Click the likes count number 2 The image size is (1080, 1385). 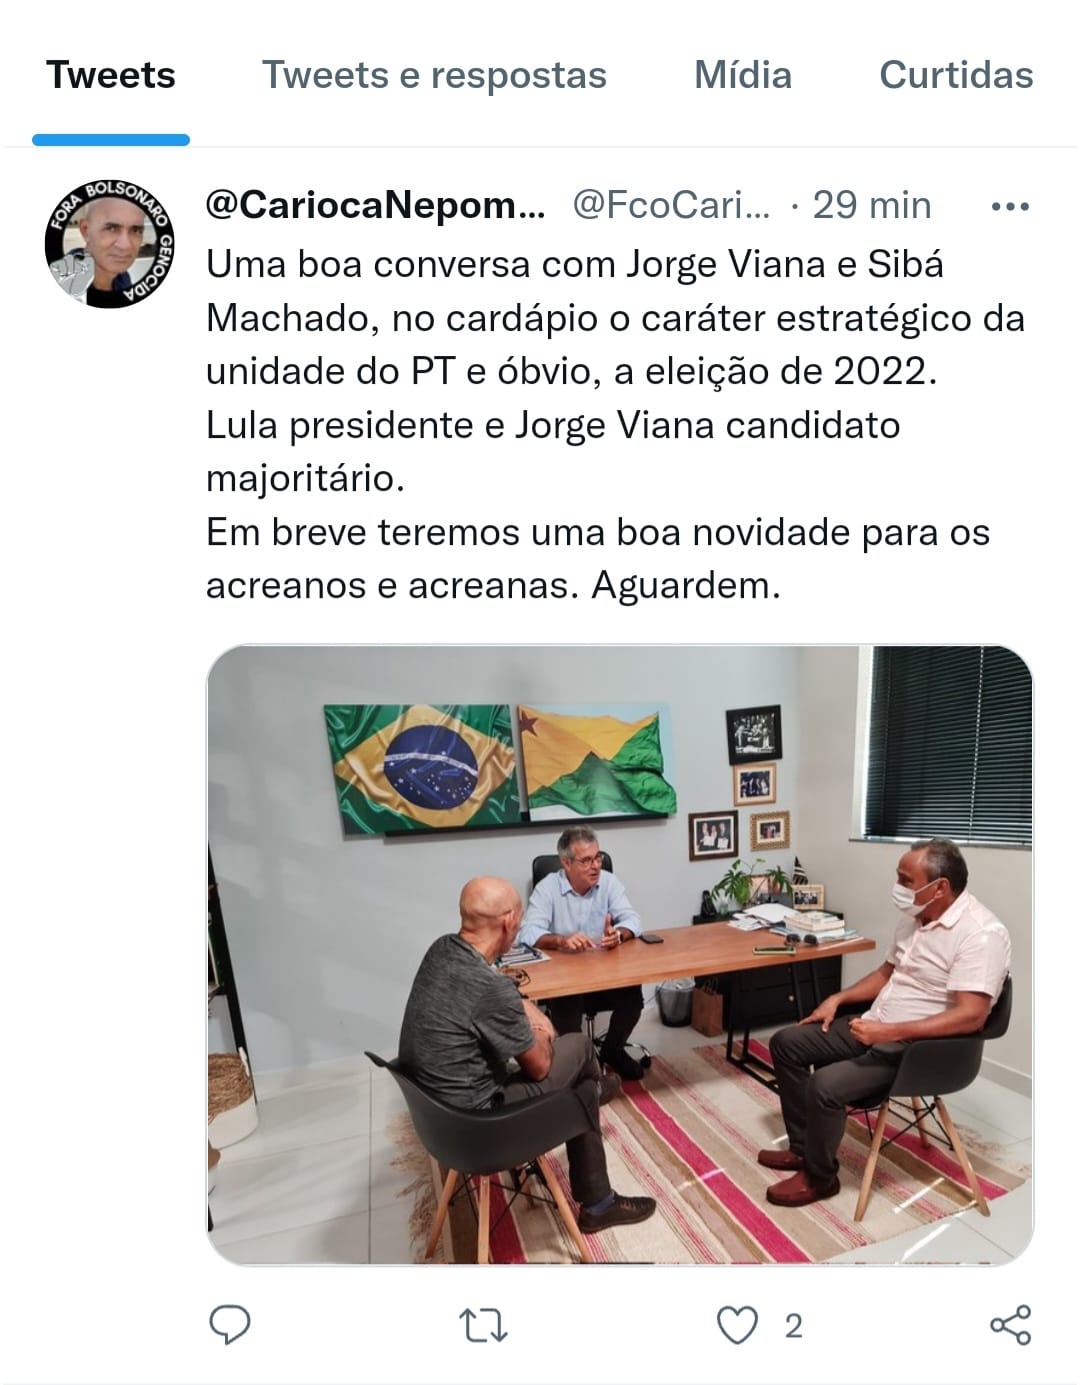point(793,1326)
